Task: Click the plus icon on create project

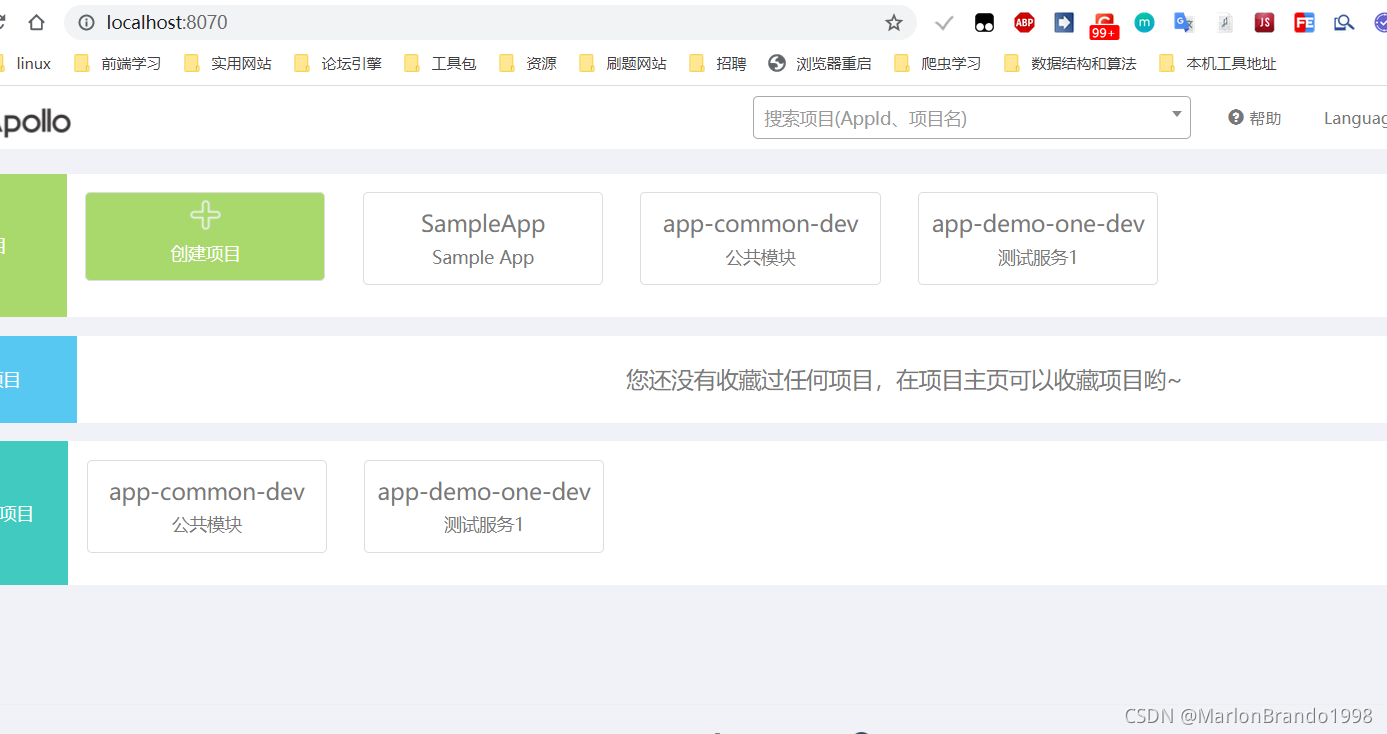Action: 205,215
